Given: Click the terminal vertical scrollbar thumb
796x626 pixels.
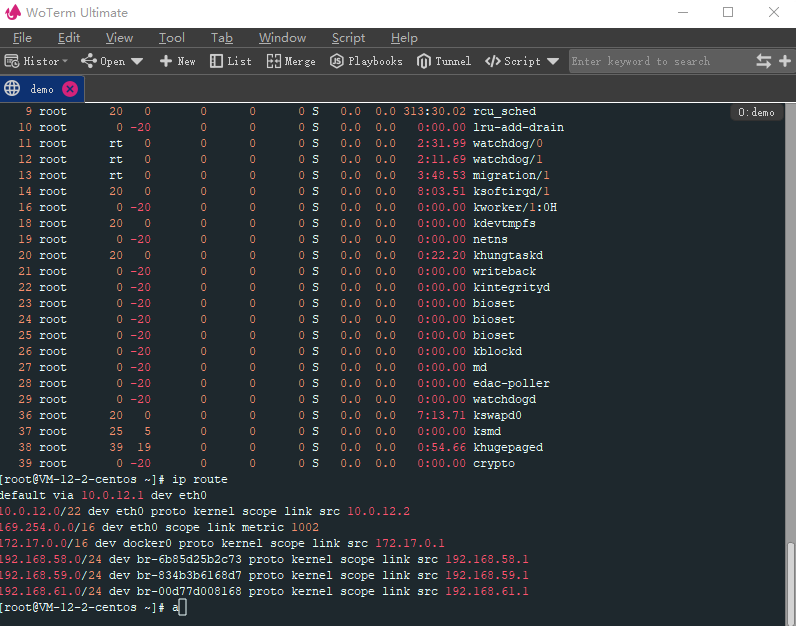Looking at the screenshot, I should tap(790, 580).
